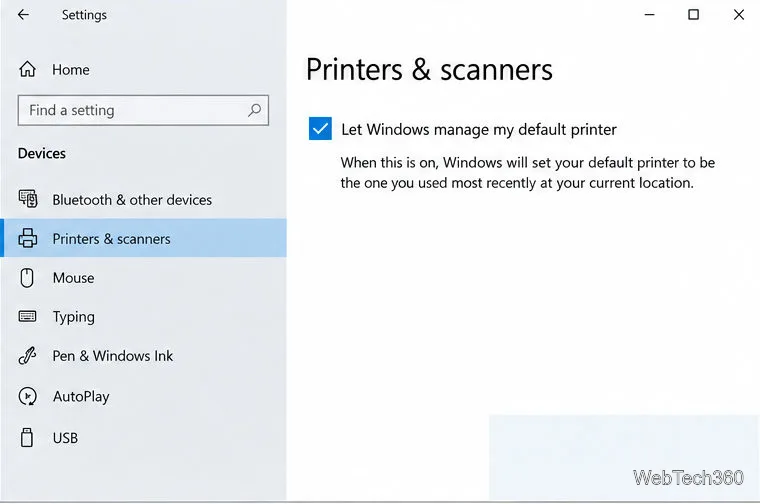Close the Settings window
760x504 pixels.
739,15
